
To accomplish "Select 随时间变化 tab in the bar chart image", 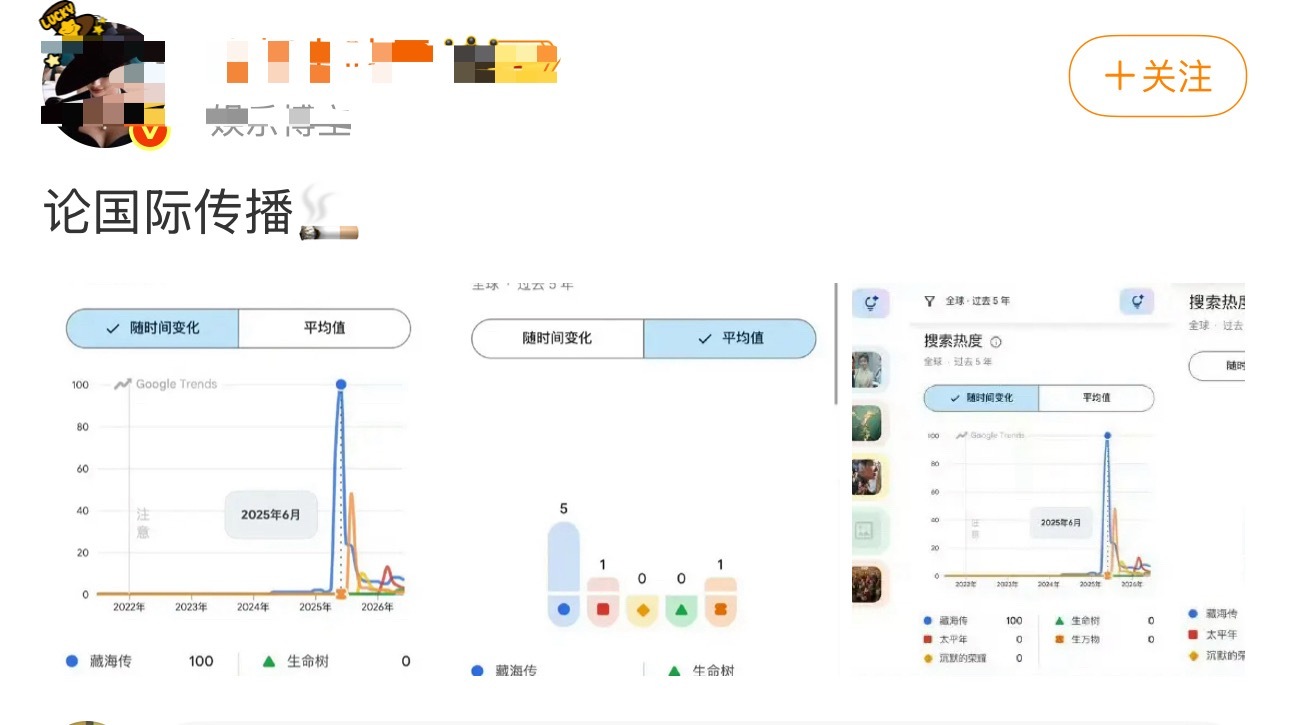I will [557, 338].
